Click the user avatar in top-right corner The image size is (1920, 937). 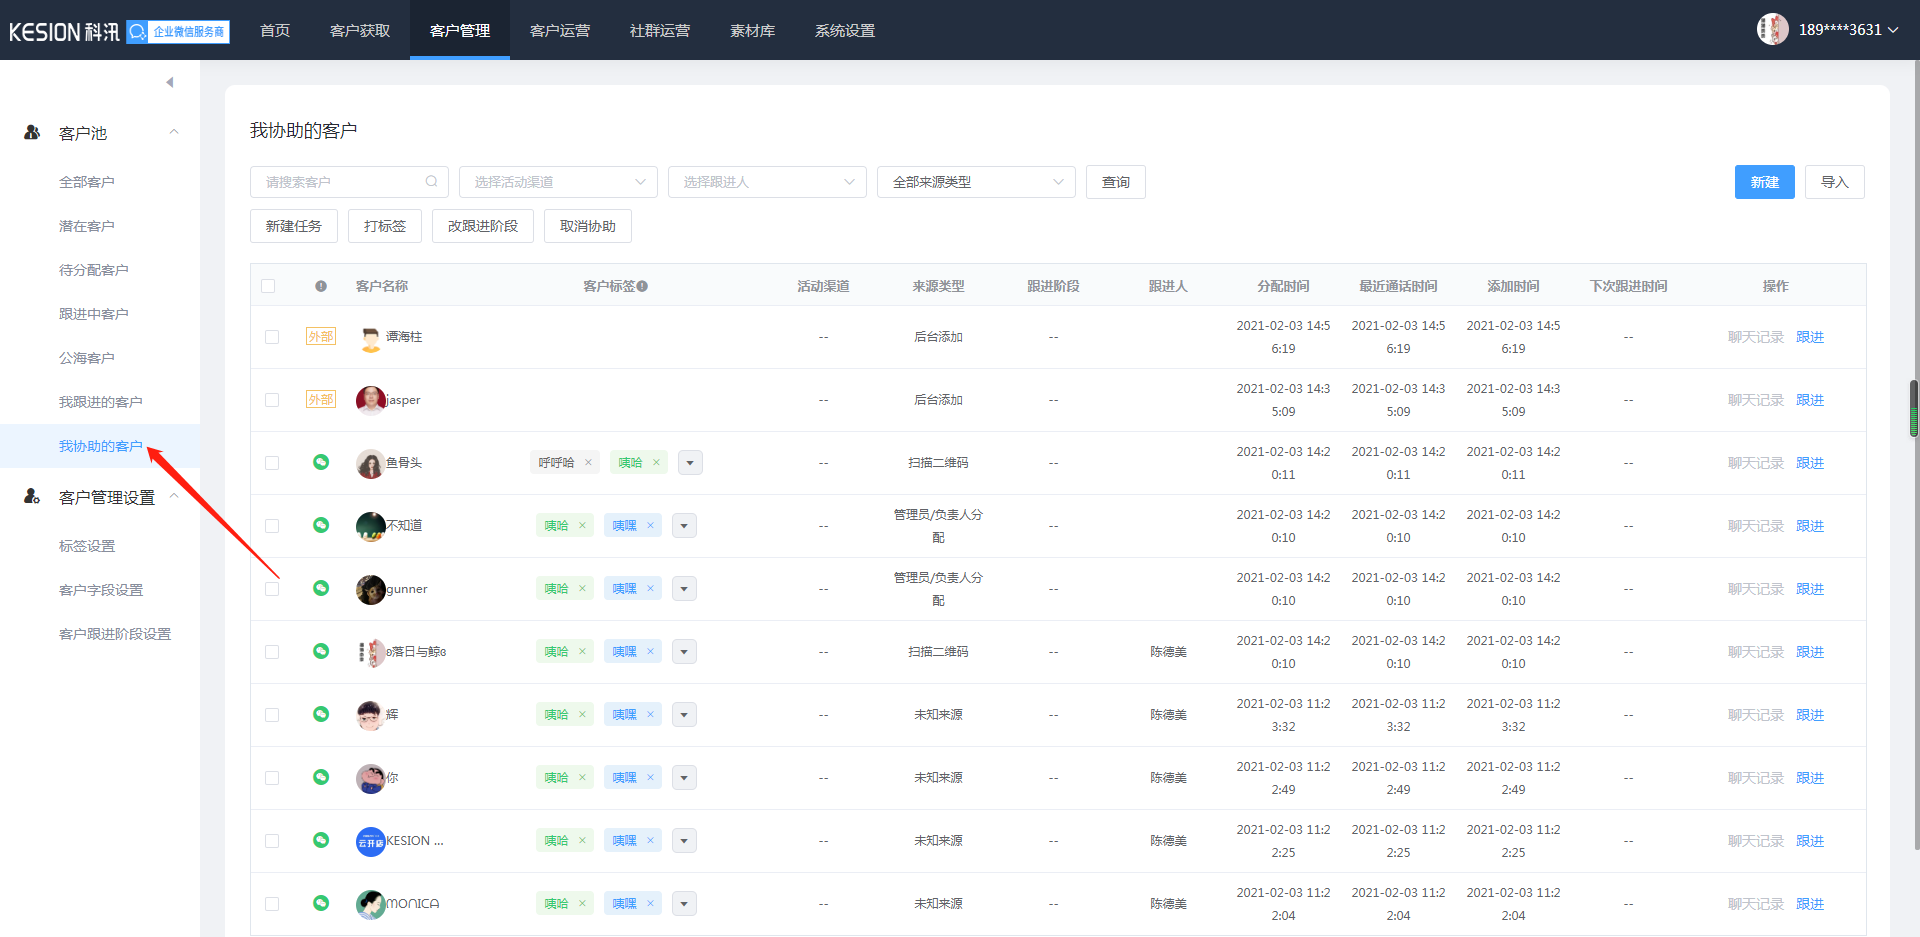click(1772, 29)
